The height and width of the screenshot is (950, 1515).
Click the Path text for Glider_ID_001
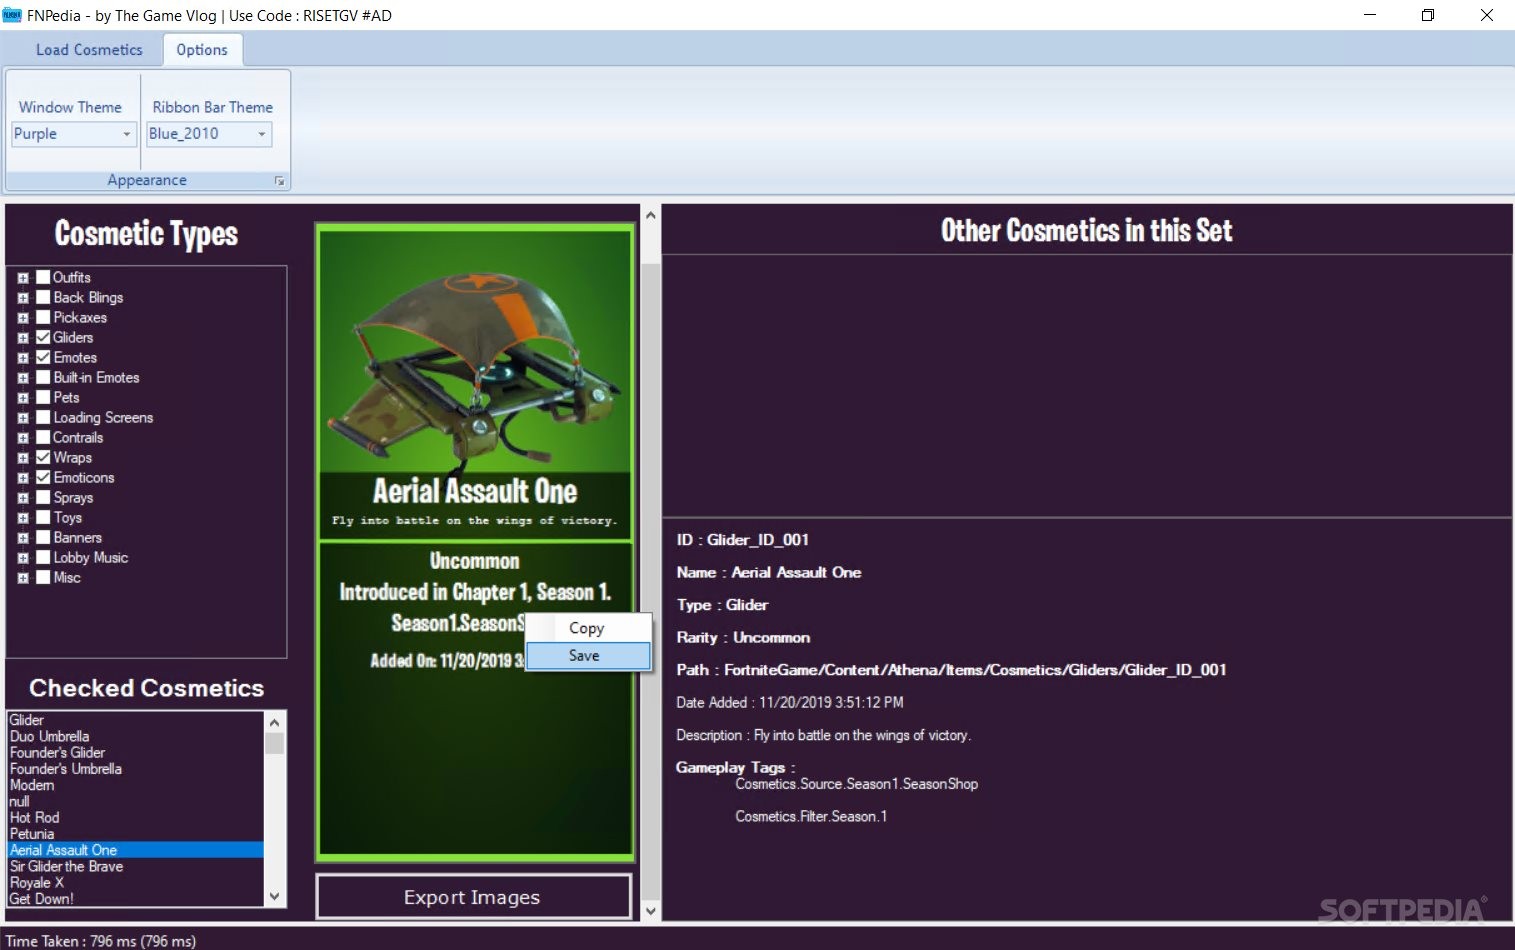[x=951, y=670]
